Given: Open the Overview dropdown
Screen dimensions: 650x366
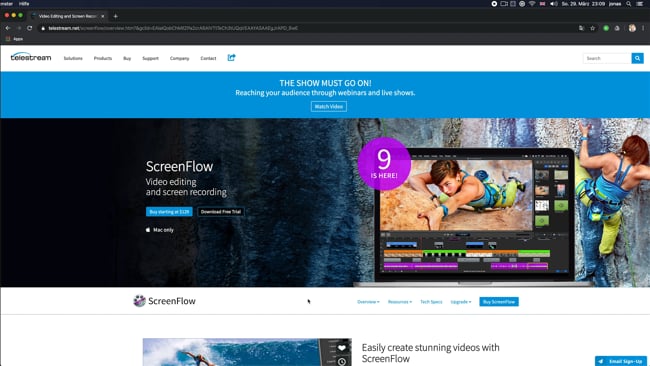Looking at the screenshot, I should coord(368,302).
